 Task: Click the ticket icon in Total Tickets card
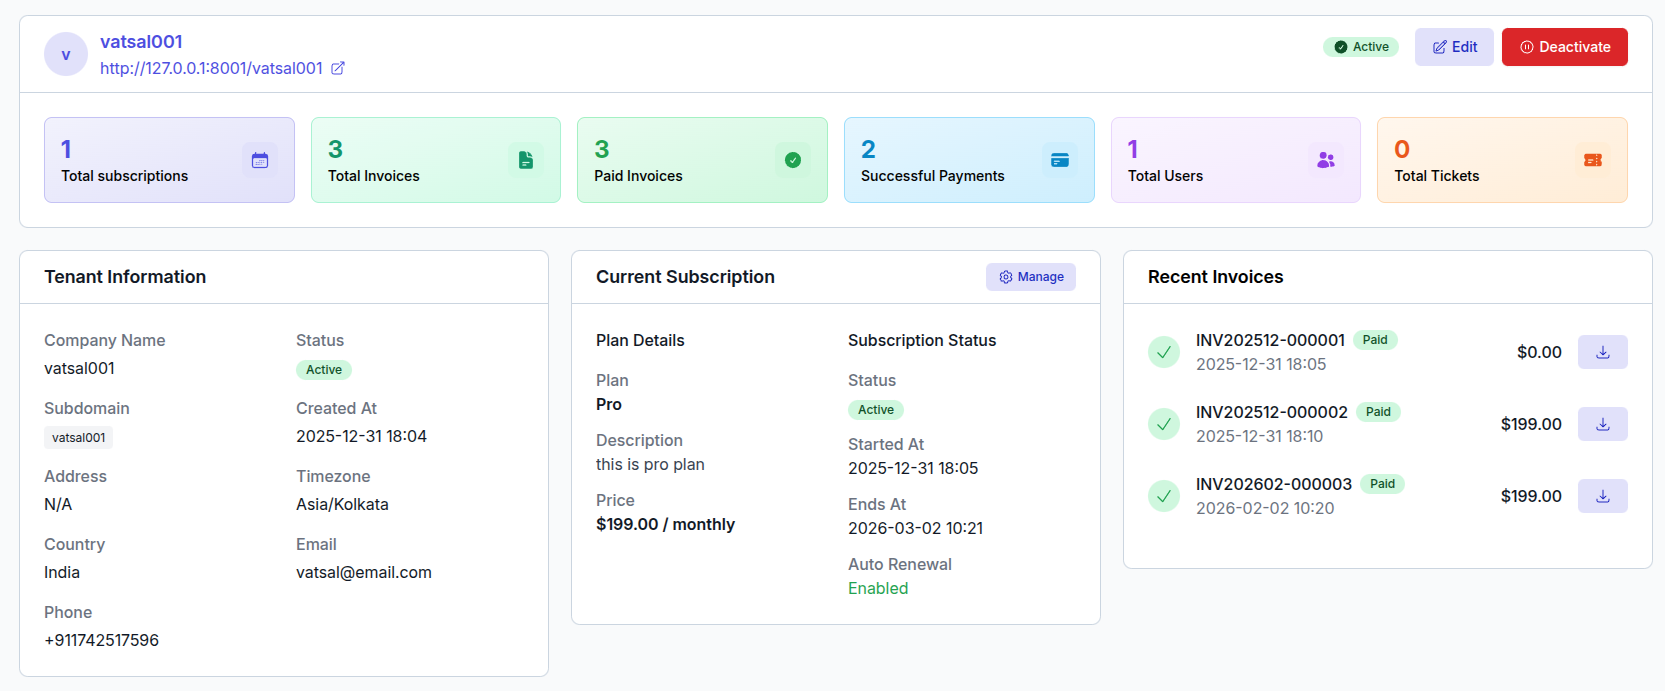coord(1593,160)
